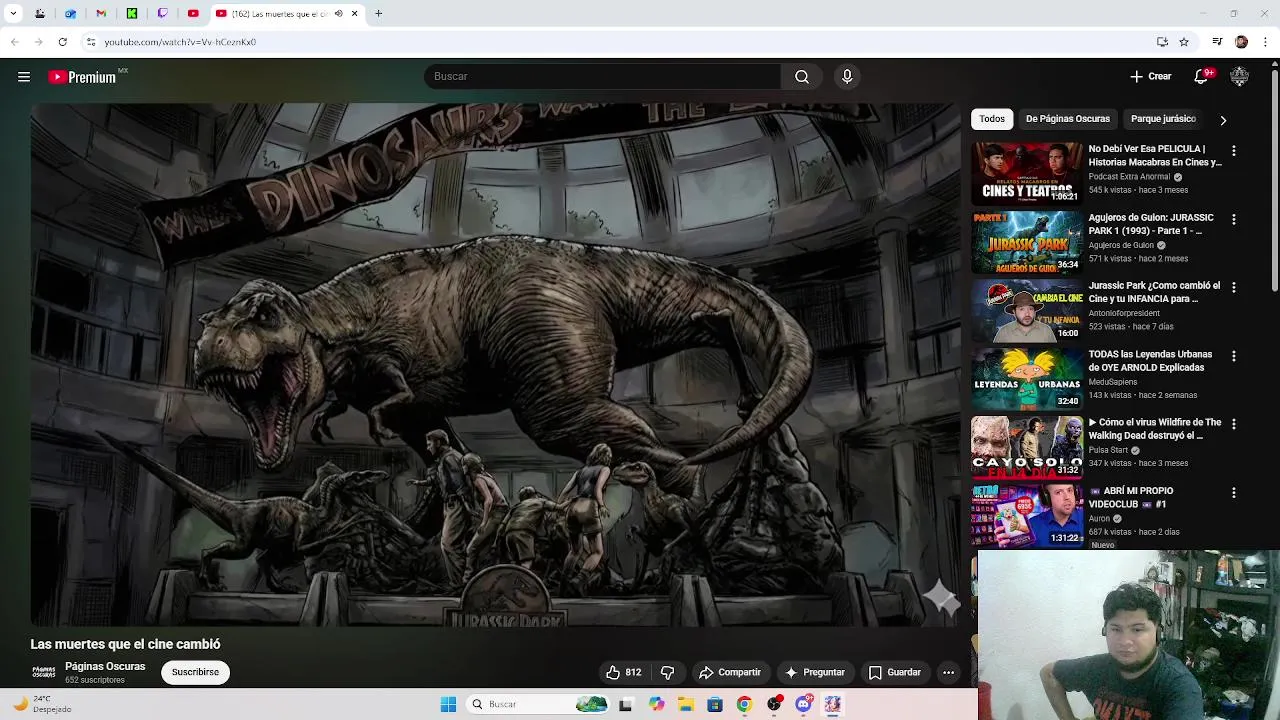Image resolution: width=1280 pixels, height=720 pixels.
Task: Click Windows taskbar Buscar search box
Action: tap(537, 704)
